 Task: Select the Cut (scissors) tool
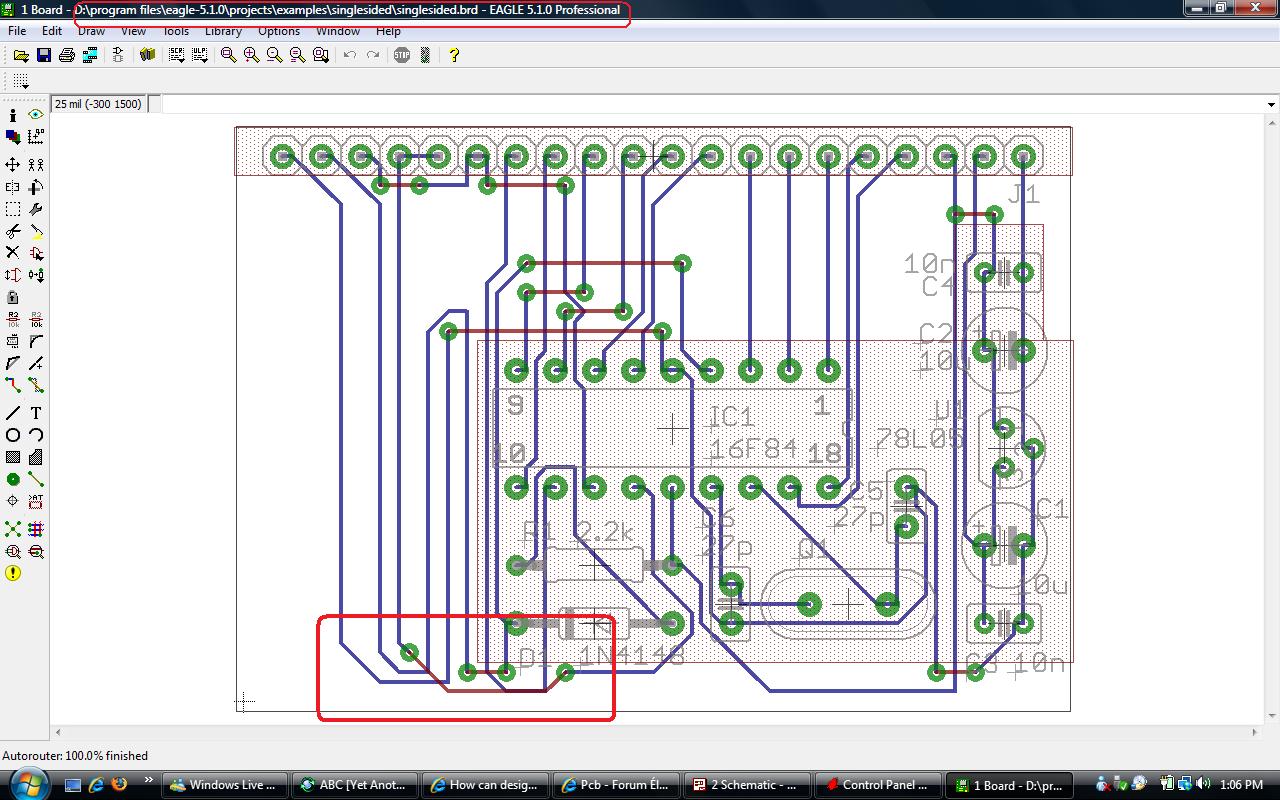point(13,231)
